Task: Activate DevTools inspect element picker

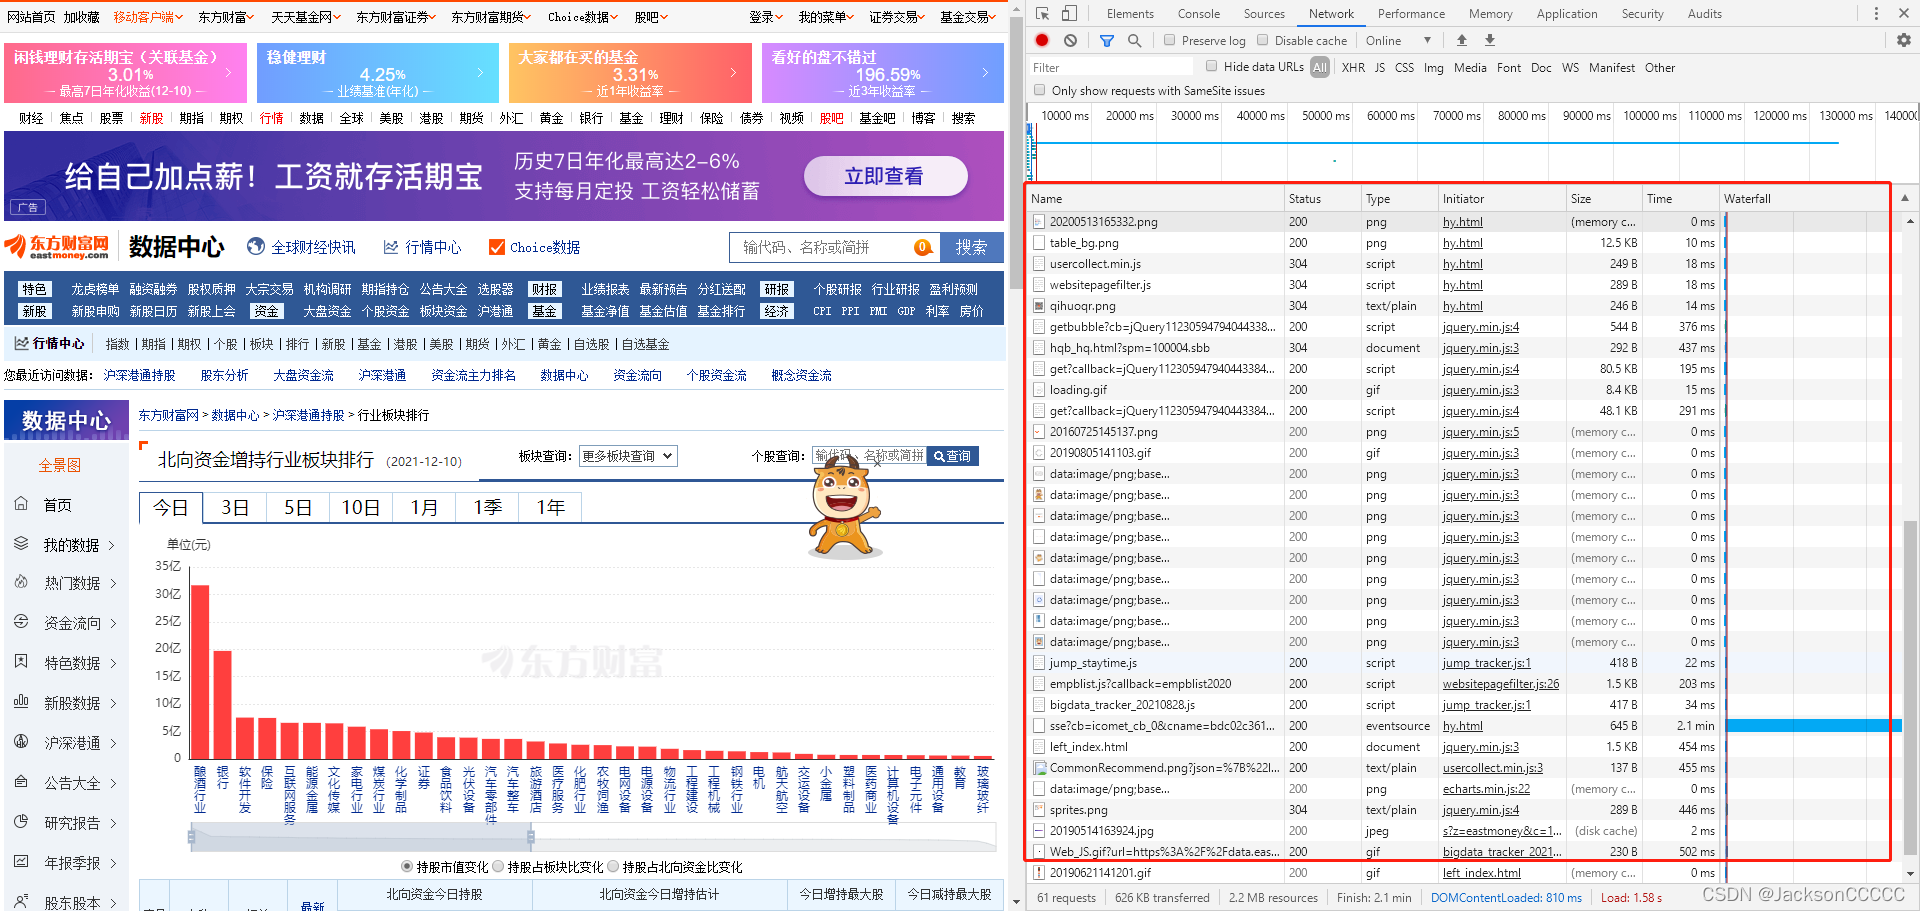Action: (1042, 14)
